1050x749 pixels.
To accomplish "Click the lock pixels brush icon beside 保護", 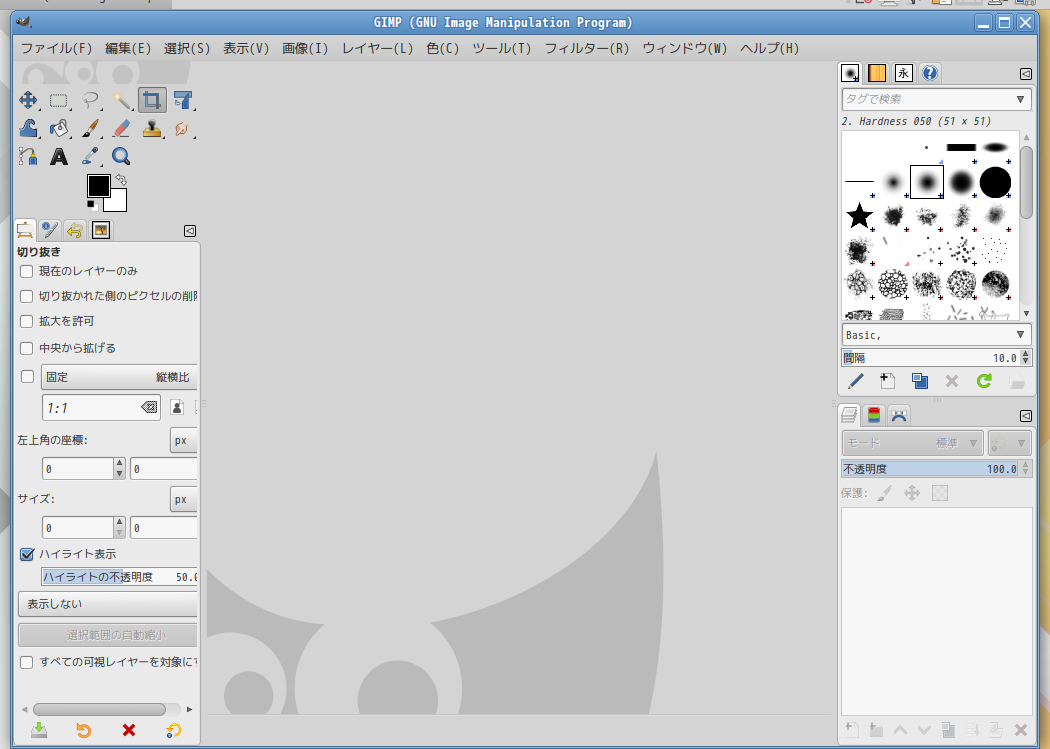I will tap(885, 493).
